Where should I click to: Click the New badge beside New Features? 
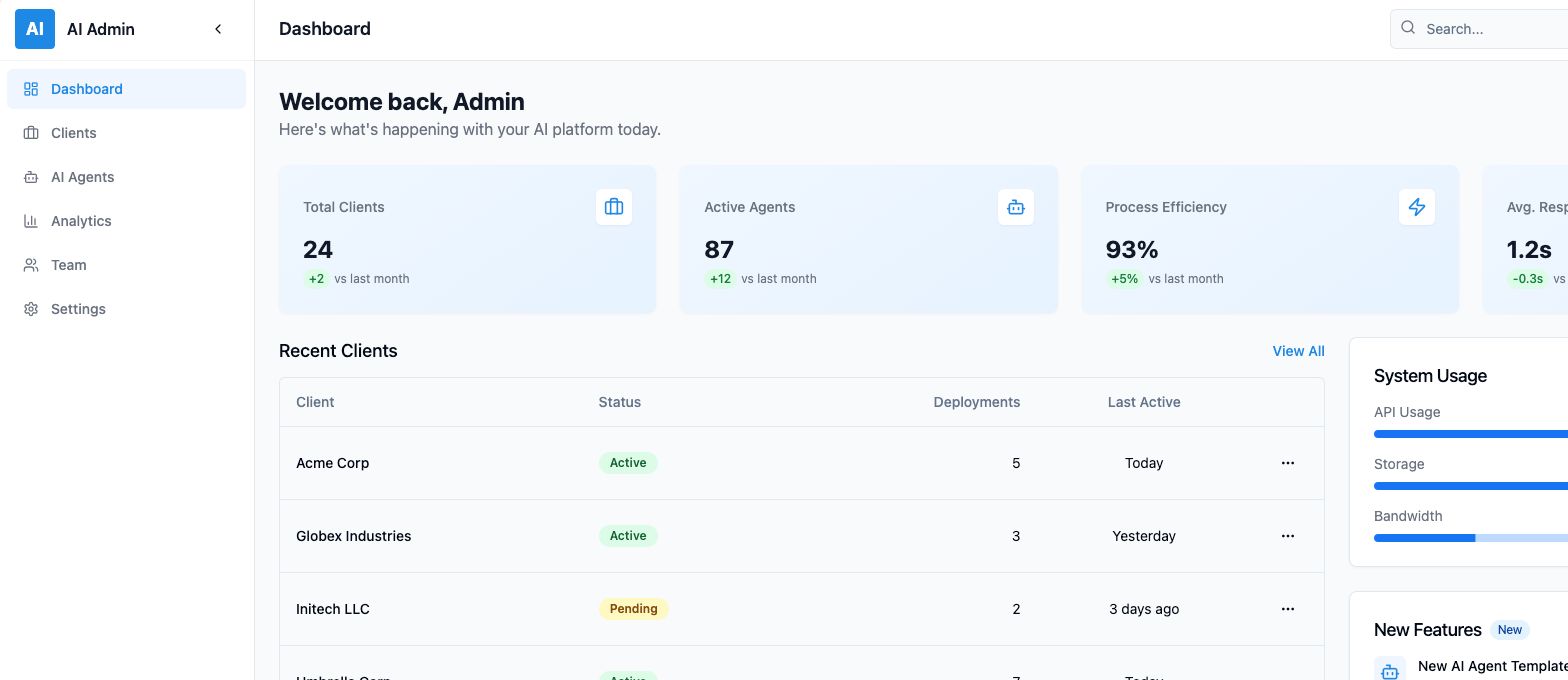coord(1510,630)
